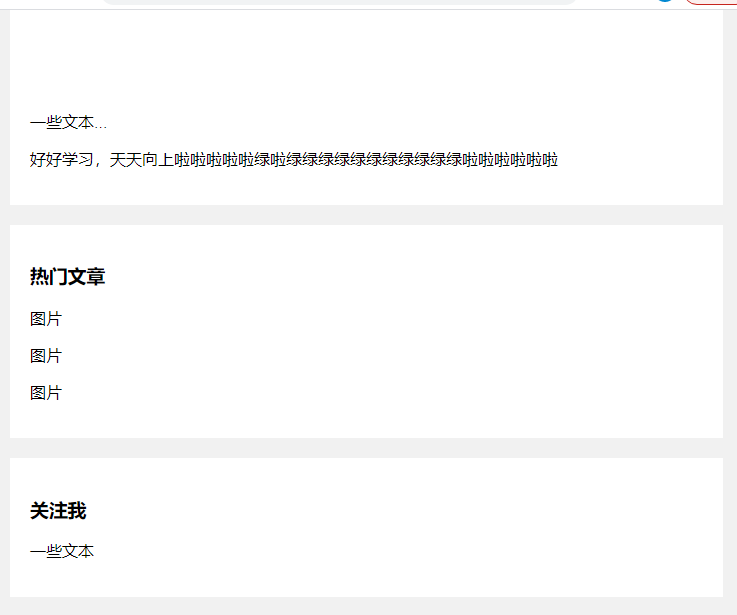Click the third "图片" item under 热门文章
Screen dimensions: 737x615
46,393
